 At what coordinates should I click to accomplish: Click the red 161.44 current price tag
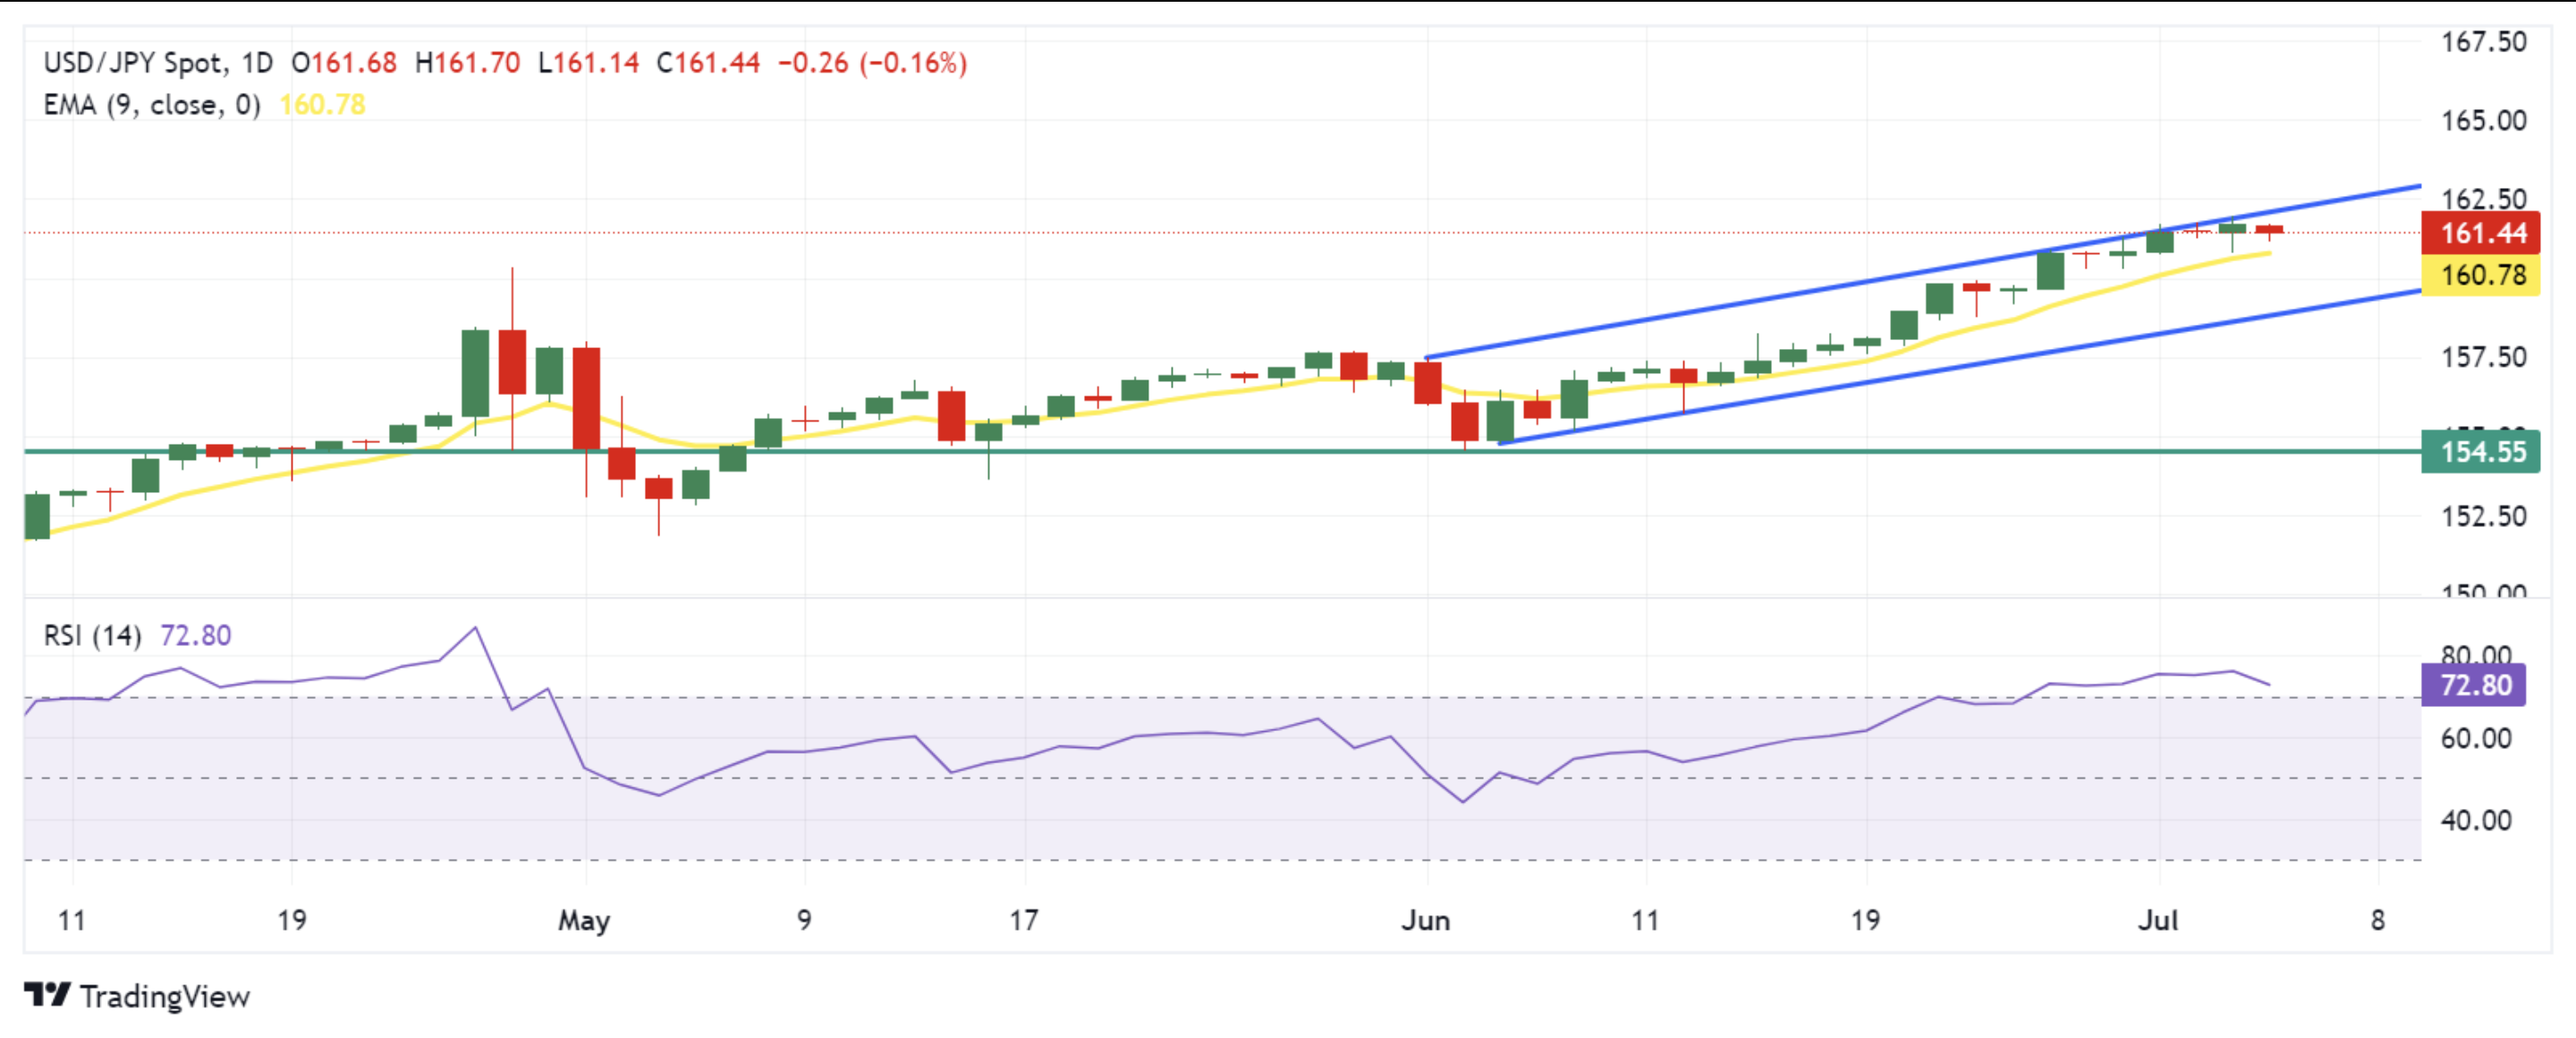[x=2480, y=233]
